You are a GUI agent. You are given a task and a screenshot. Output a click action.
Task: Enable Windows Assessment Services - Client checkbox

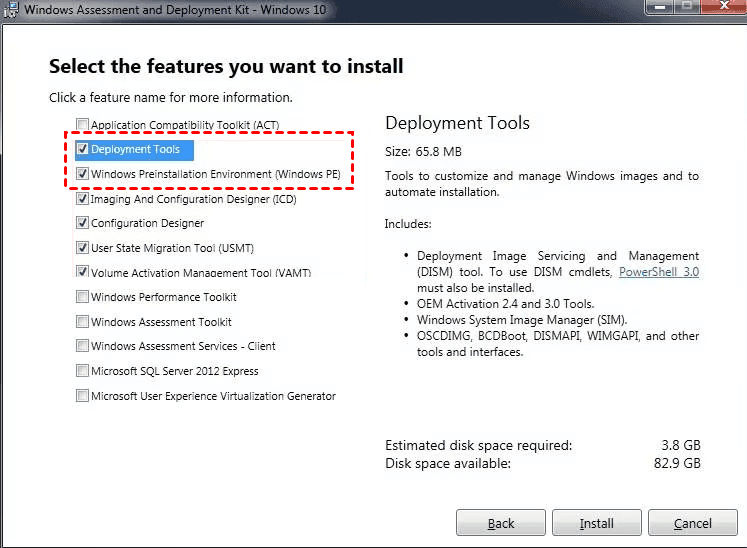tap(82, 346)
